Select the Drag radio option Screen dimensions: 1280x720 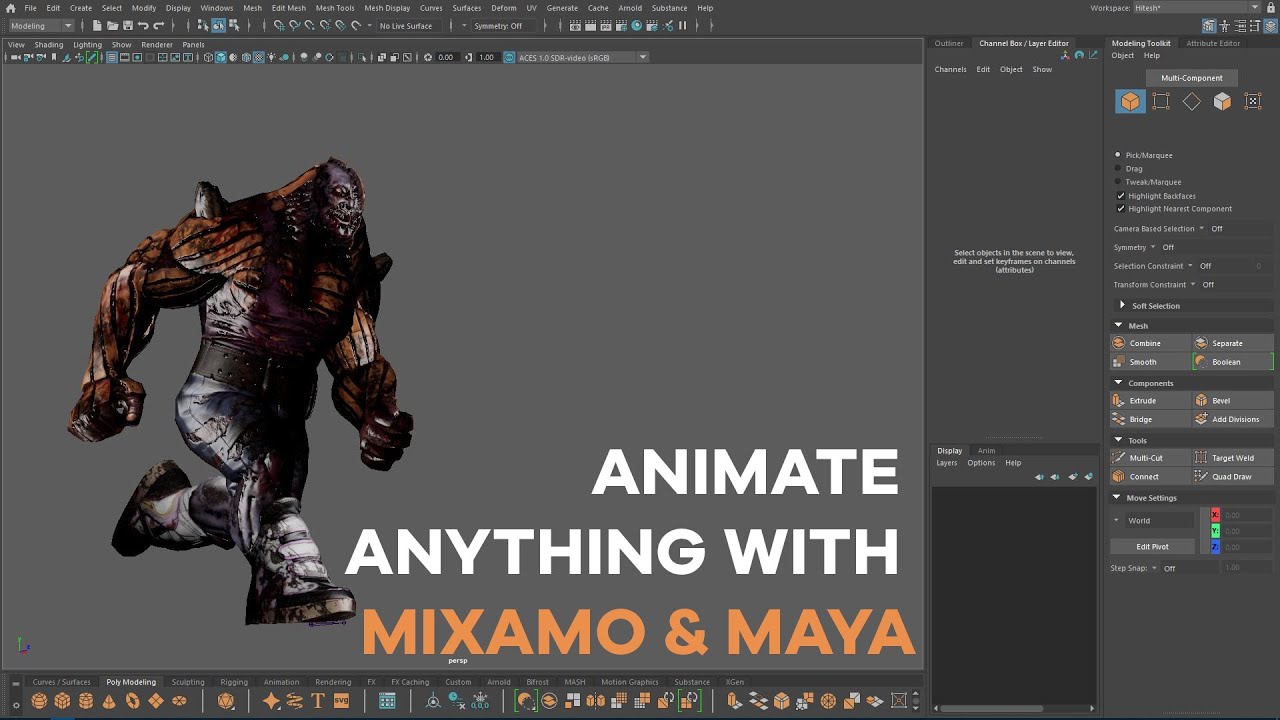1118,168
